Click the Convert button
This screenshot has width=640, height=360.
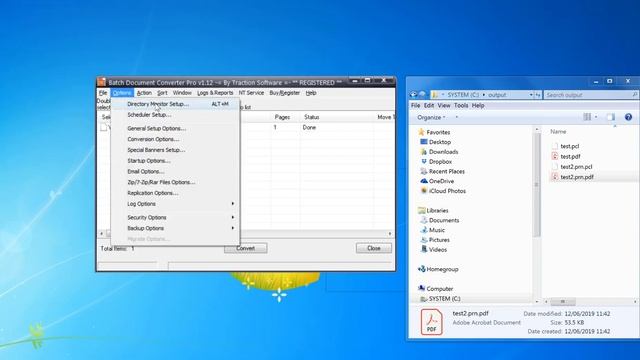[246, 248]
